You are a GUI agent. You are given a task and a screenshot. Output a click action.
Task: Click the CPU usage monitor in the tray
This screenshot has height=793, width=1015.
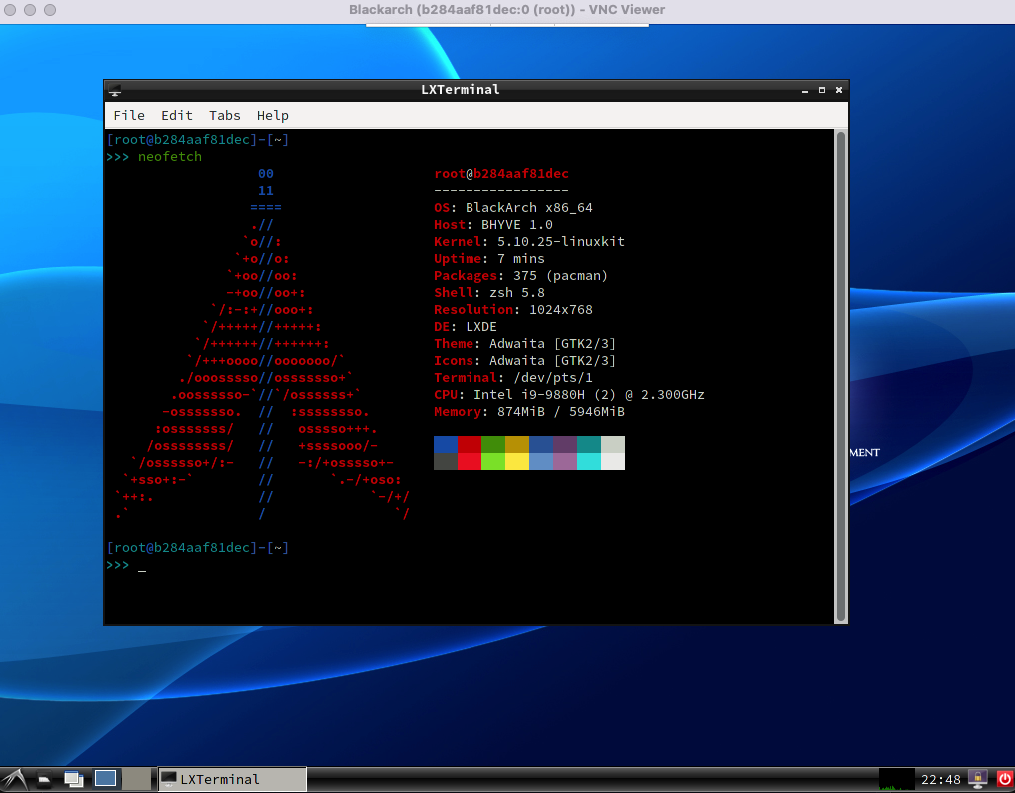(x=897, y=779)
